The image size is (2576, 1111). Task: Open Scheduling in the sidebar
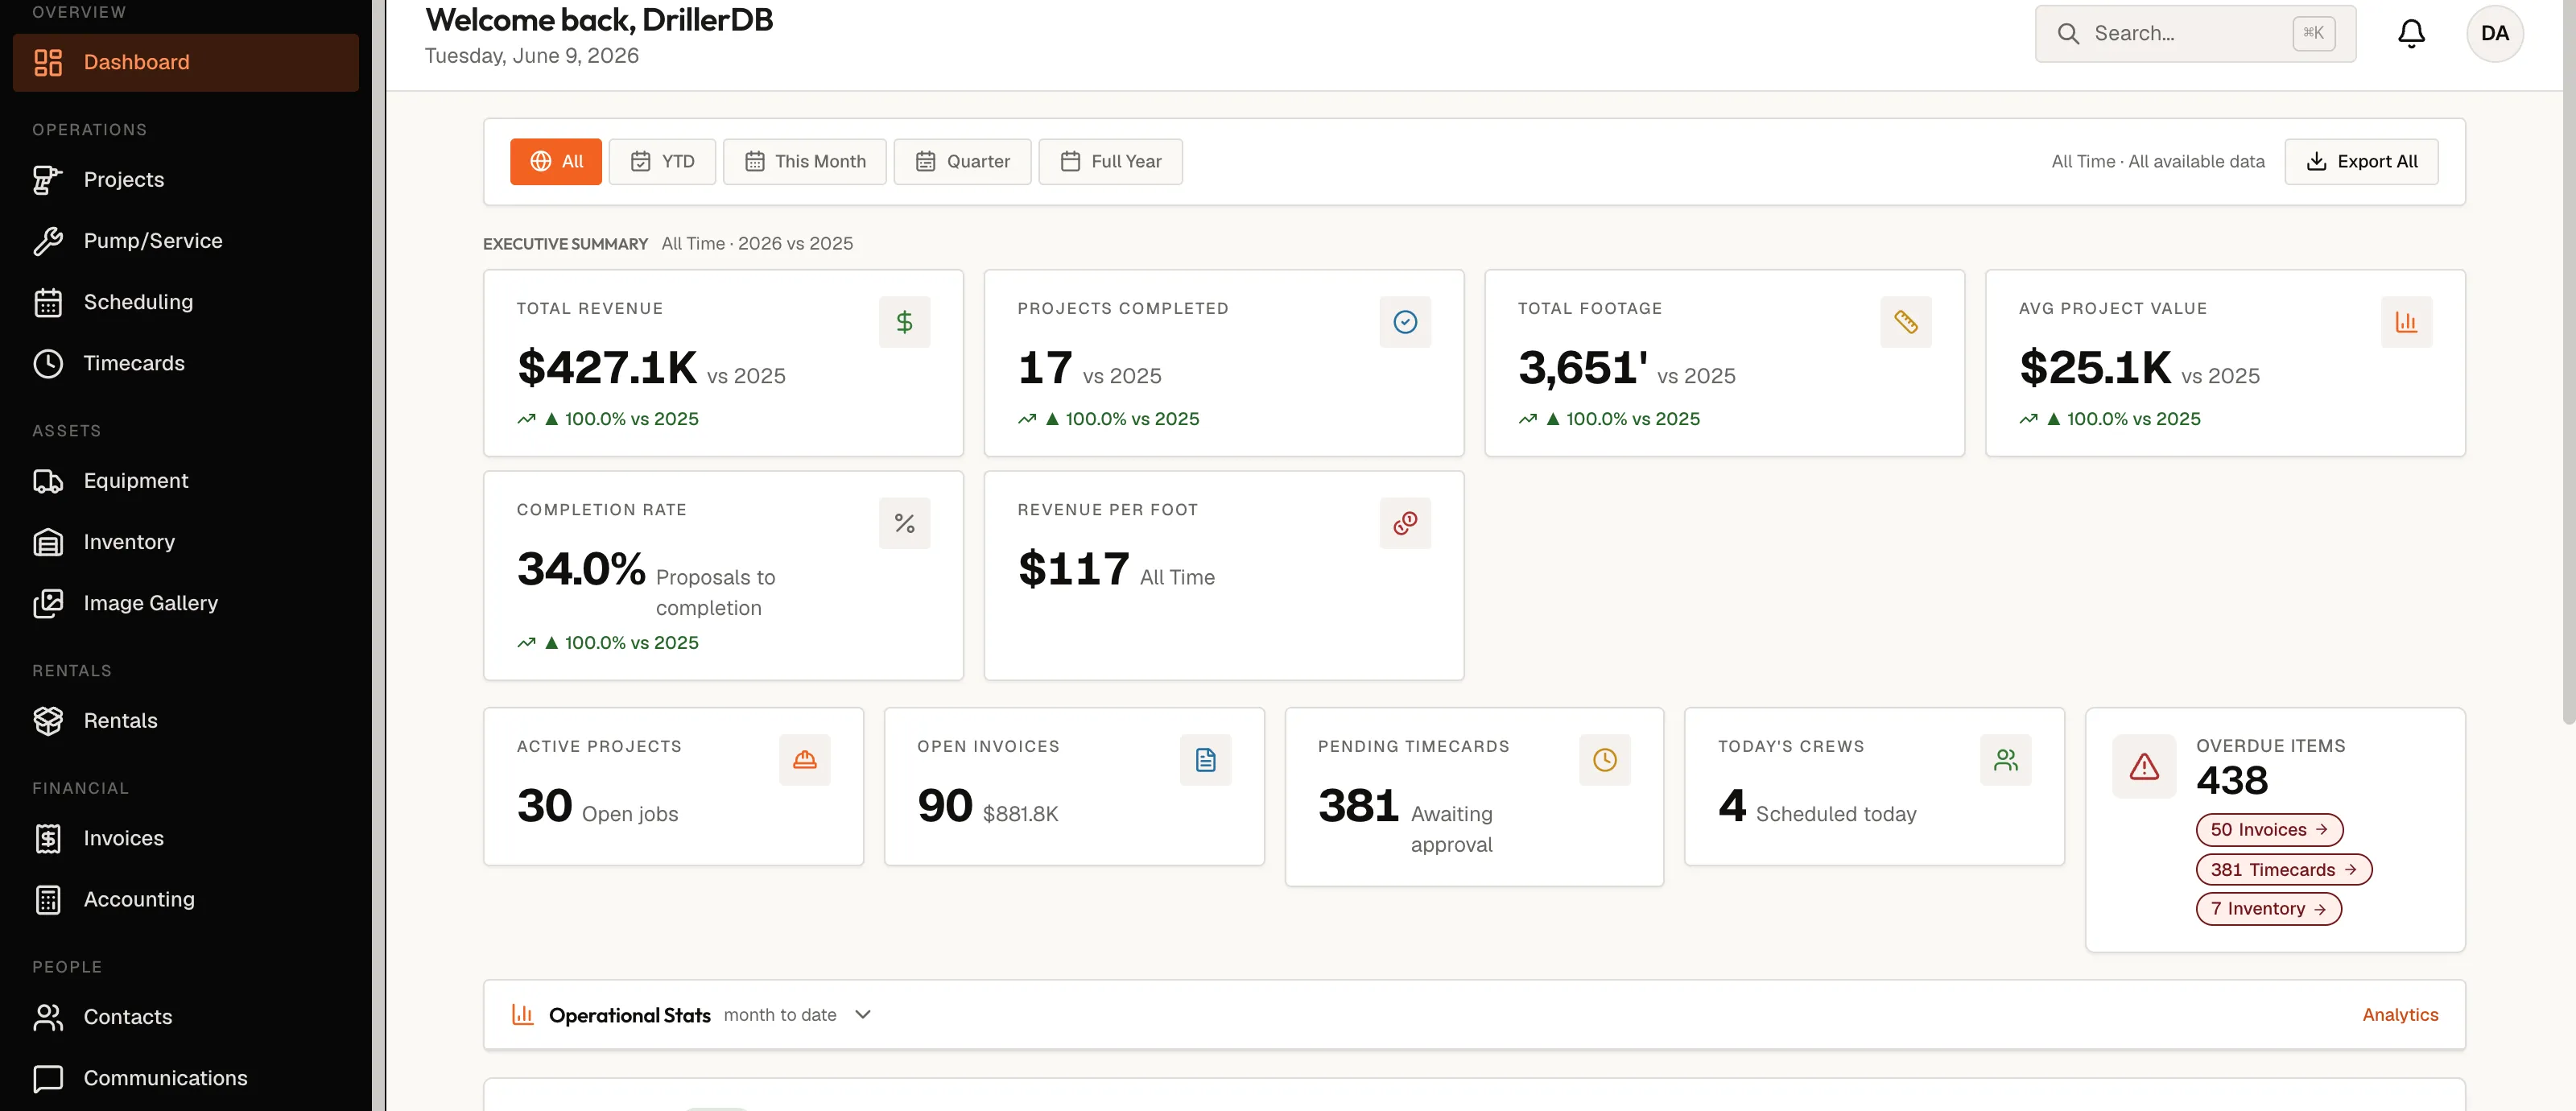(x=185, y=302)
